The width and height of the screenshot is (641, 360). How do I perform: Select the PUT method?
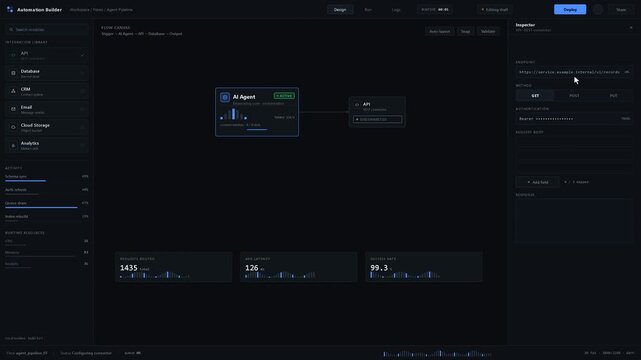pos(613,96)
